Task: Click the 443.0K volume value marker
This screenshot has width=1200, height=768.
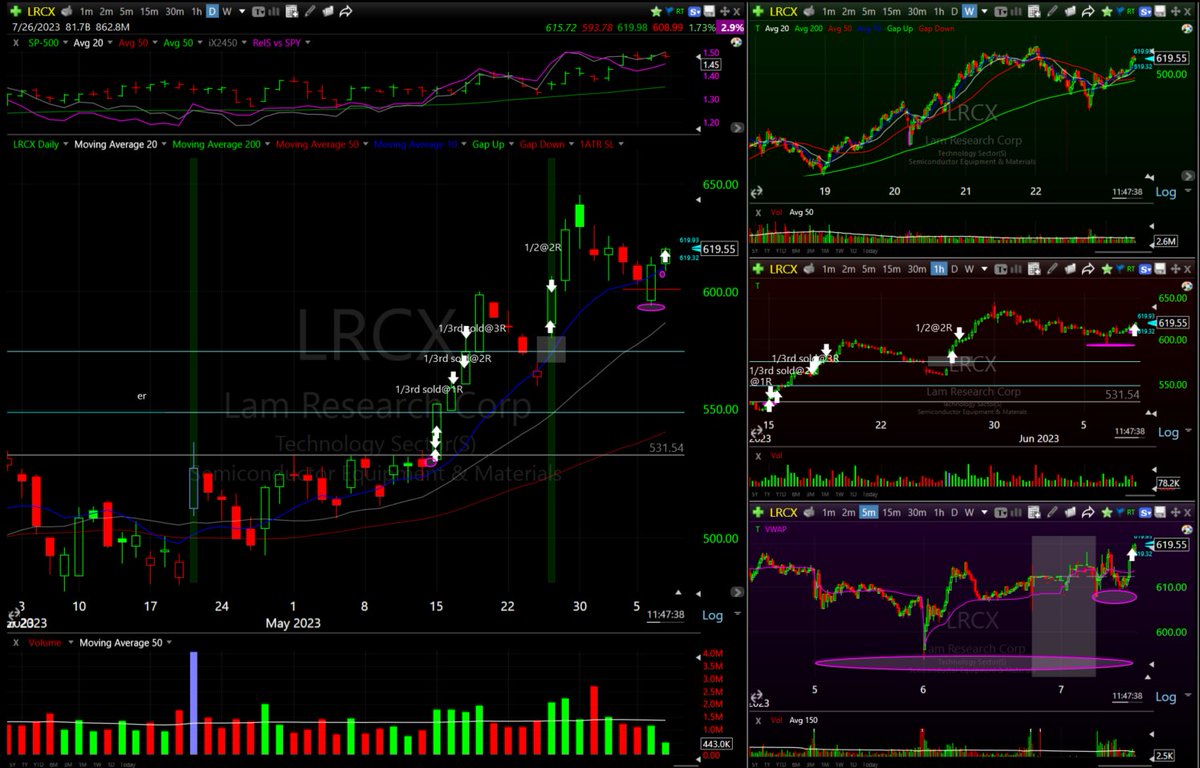Action: (x=716, y=745)
